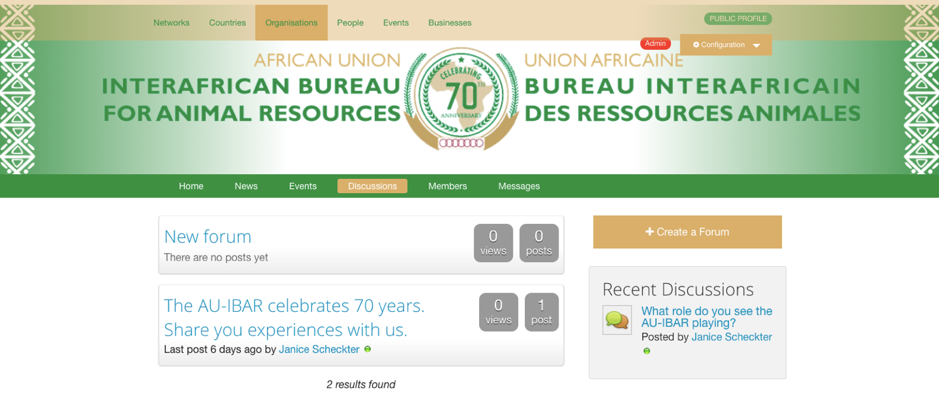Open the People section

[350, 23]
